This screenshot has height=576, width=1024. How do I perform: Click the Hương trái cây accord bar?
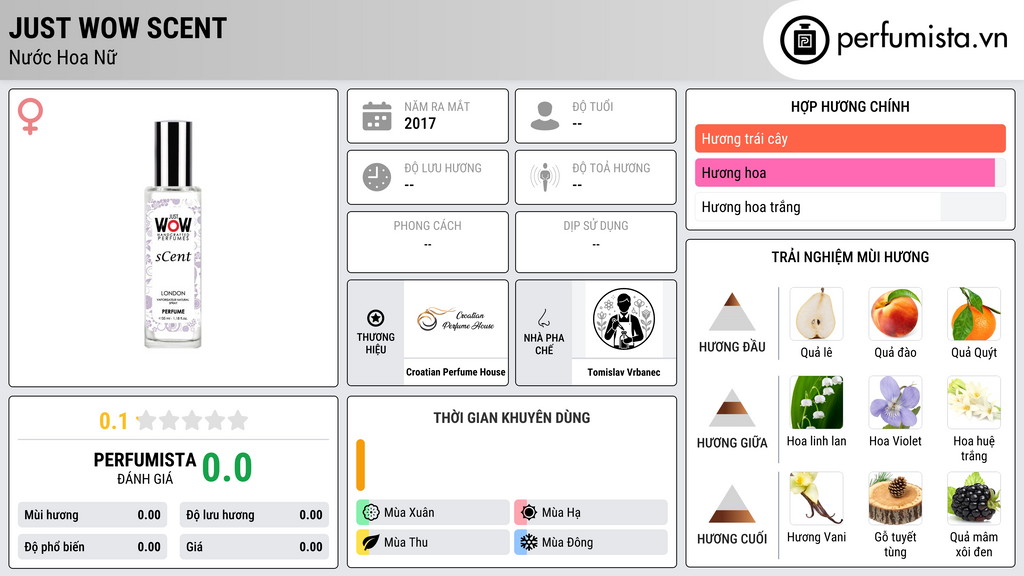point(850,138)
